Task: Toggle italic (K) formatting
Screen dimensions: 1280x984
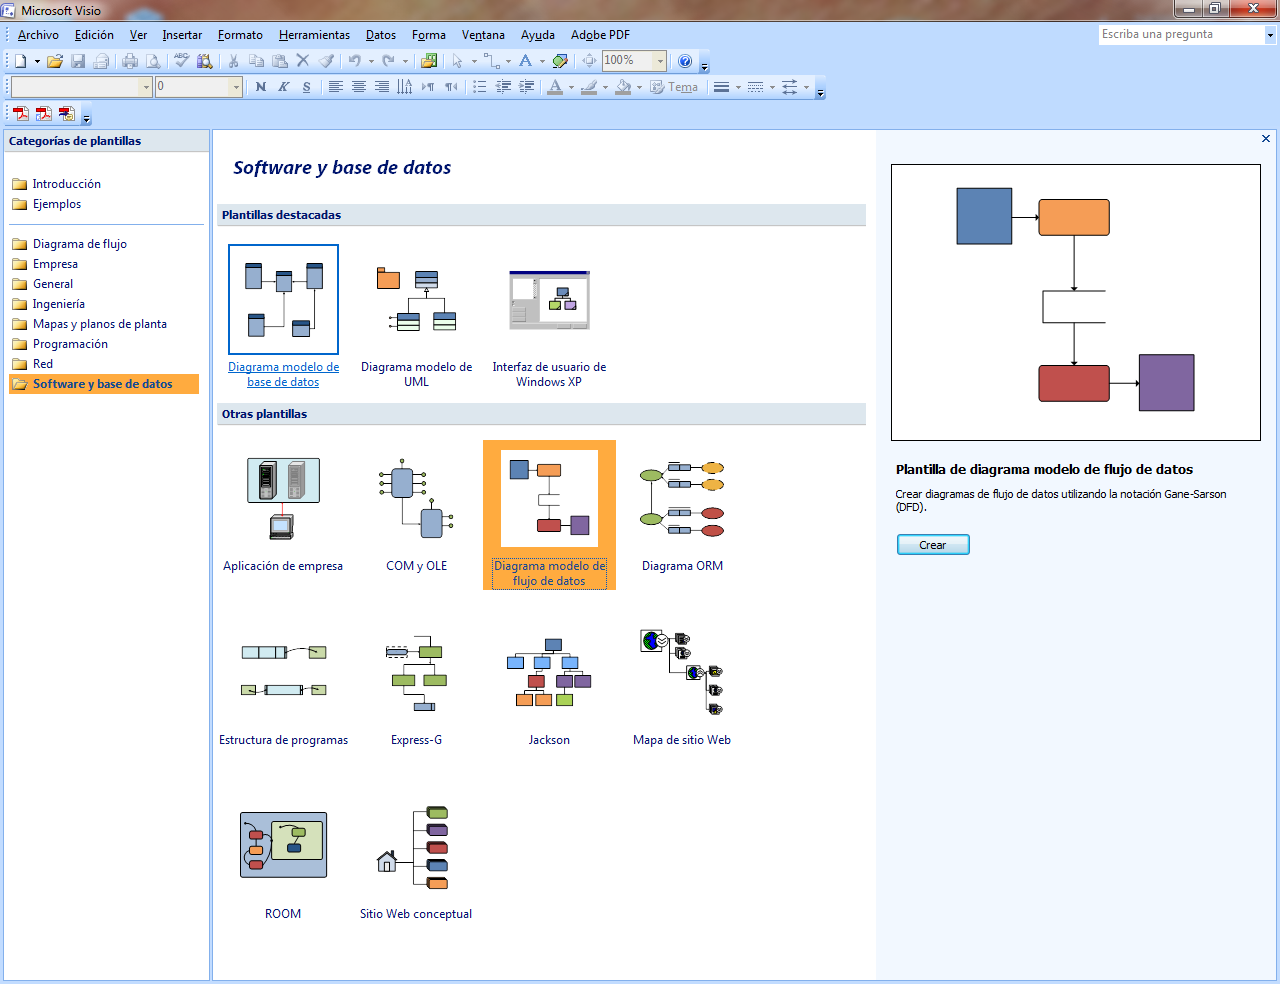Action: 284,87
